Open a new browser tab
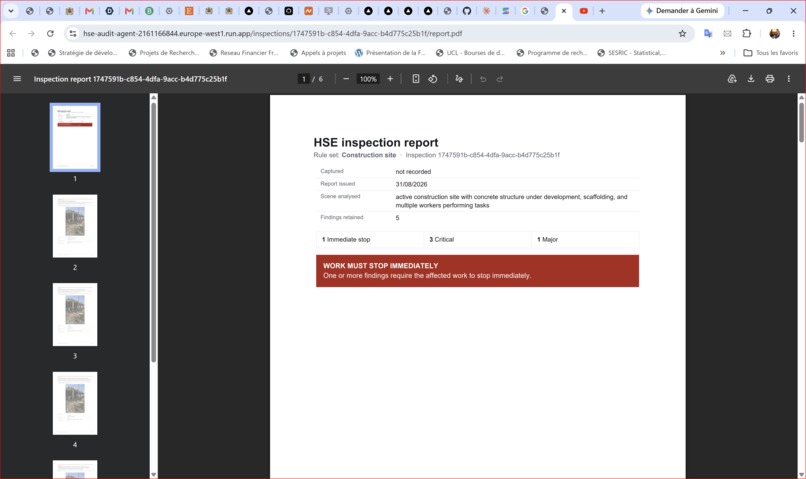This screenshot has width=806, height=479. [602, 11]
